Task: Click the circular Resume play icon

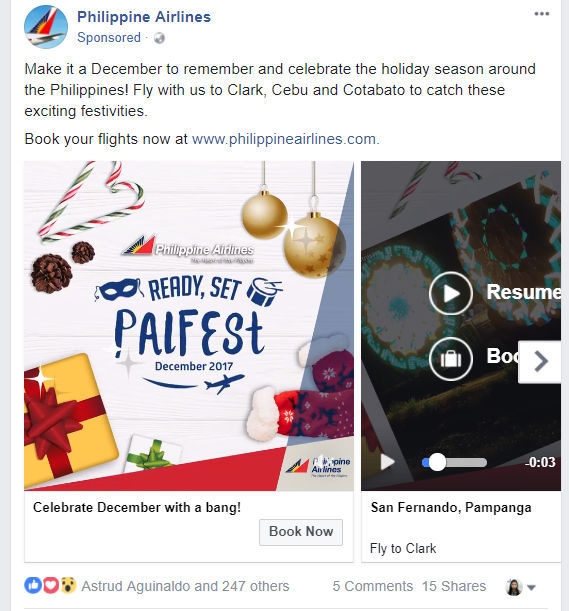Action: (451, 293)
